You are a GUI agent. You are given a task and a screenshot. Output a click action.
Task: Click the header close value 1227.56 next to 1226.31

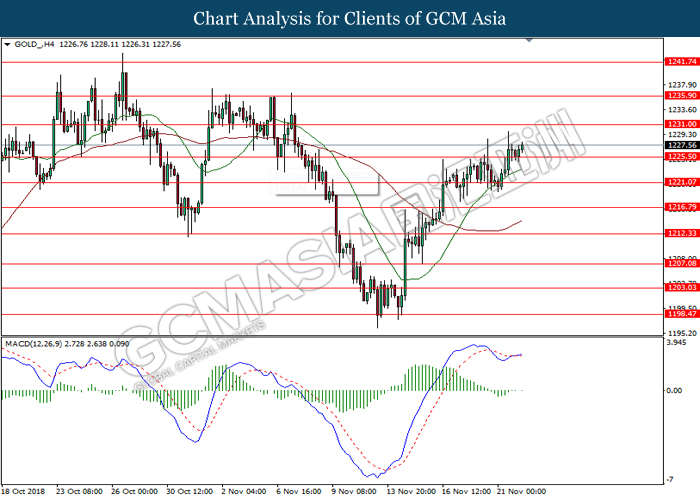167,44
